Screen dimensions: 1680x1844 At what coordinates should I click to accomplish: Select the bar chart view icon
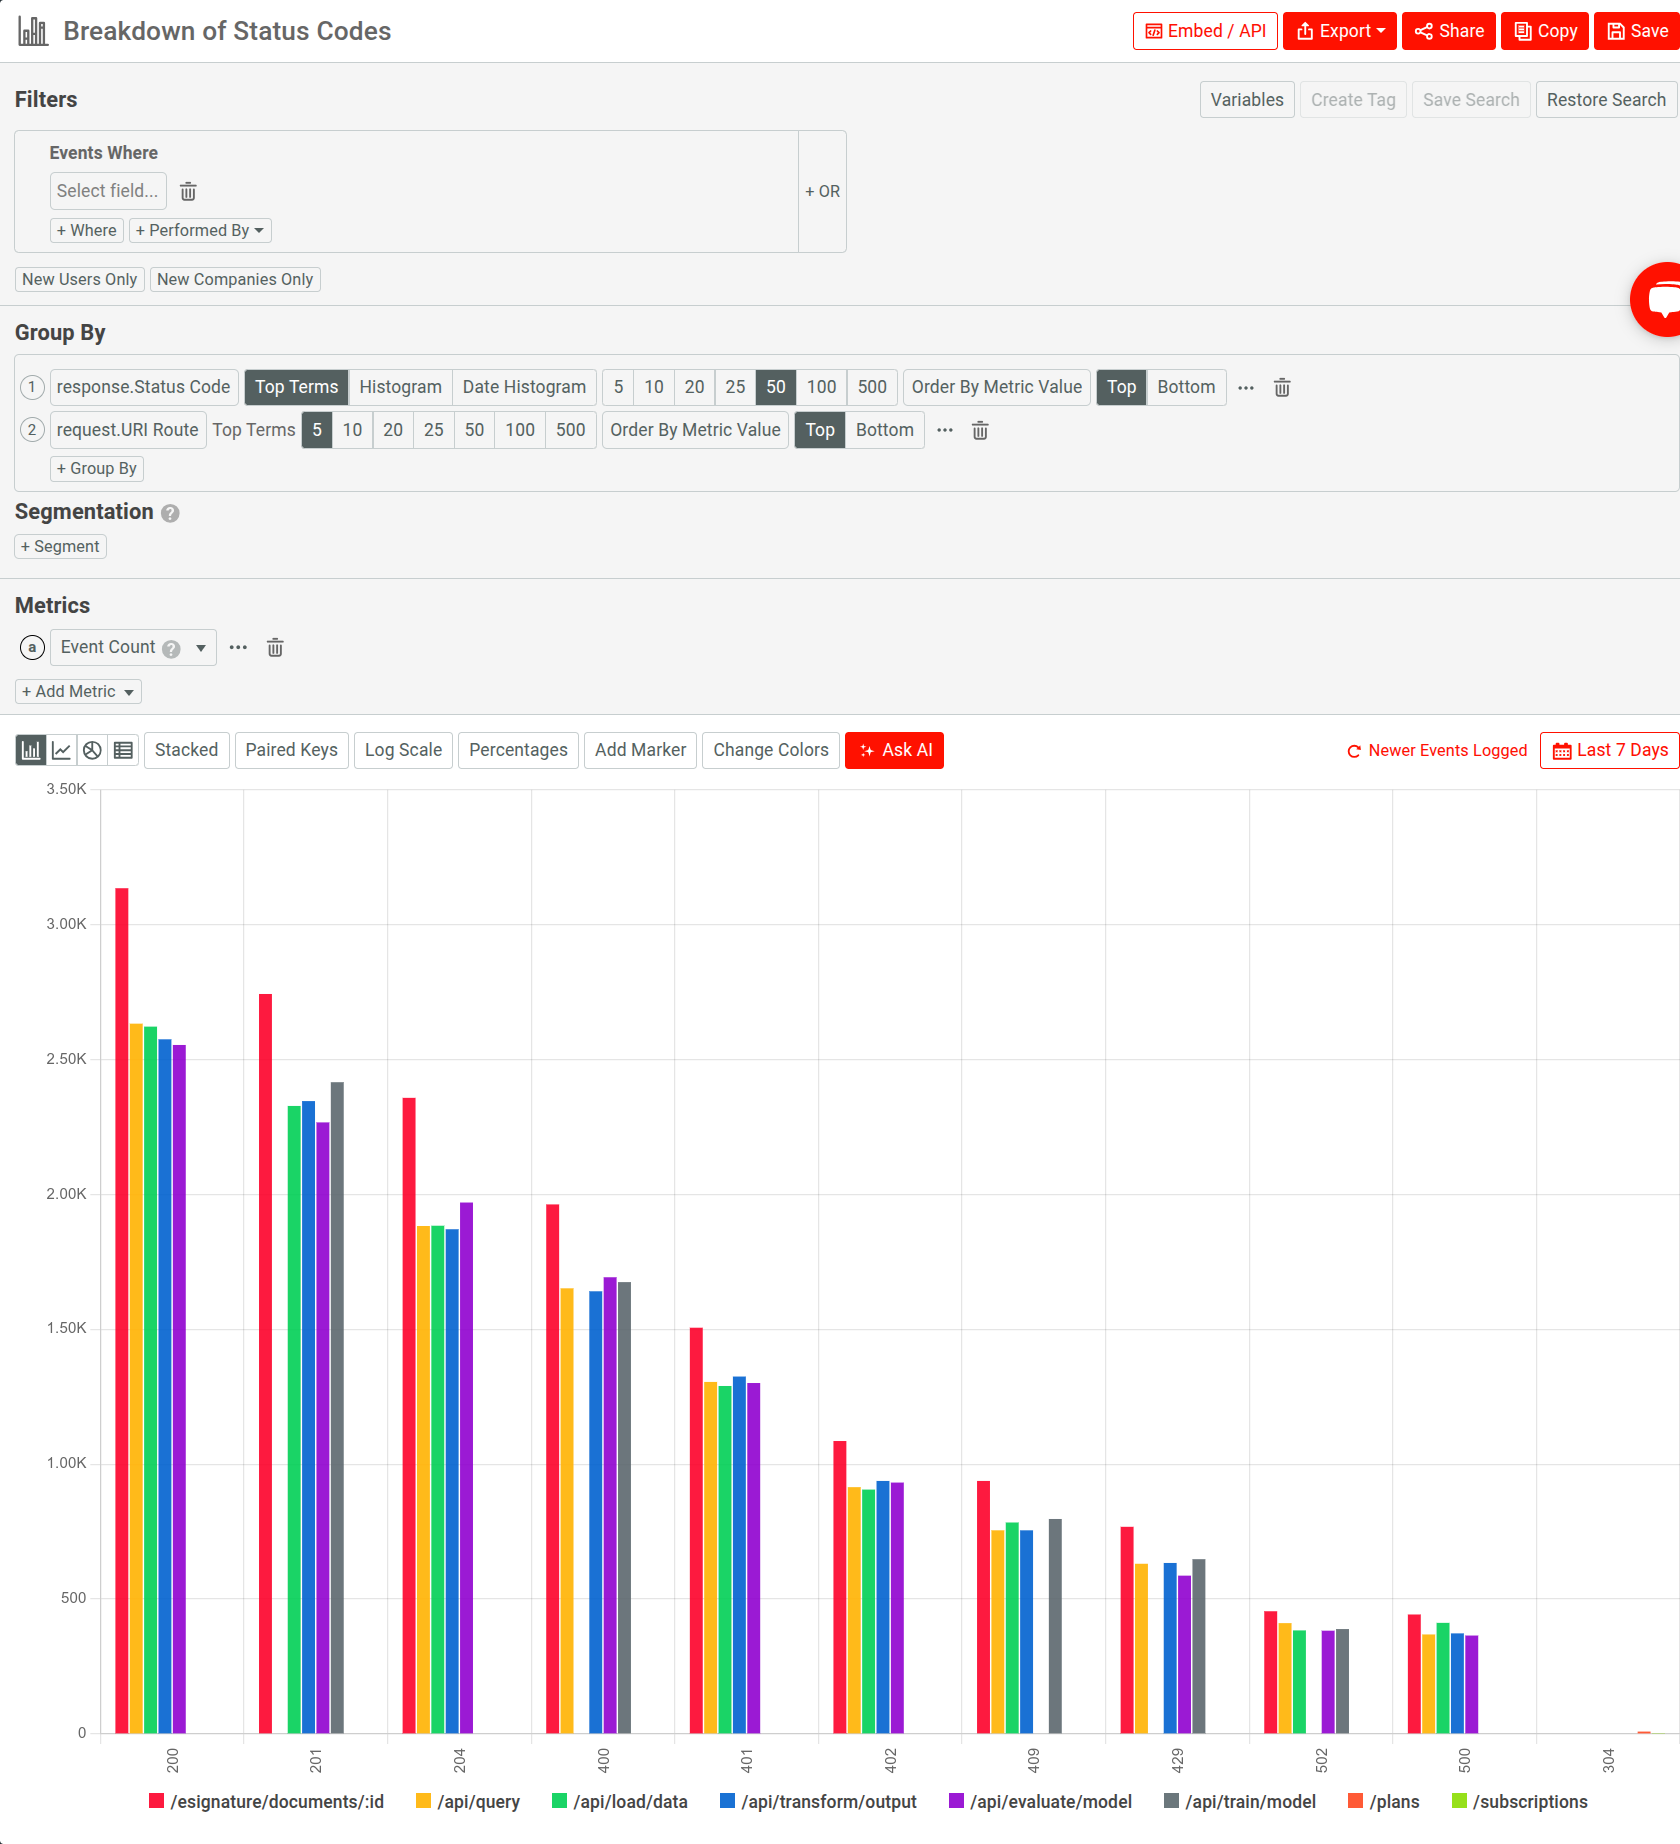pyautogui.click(x=31, y=750)
